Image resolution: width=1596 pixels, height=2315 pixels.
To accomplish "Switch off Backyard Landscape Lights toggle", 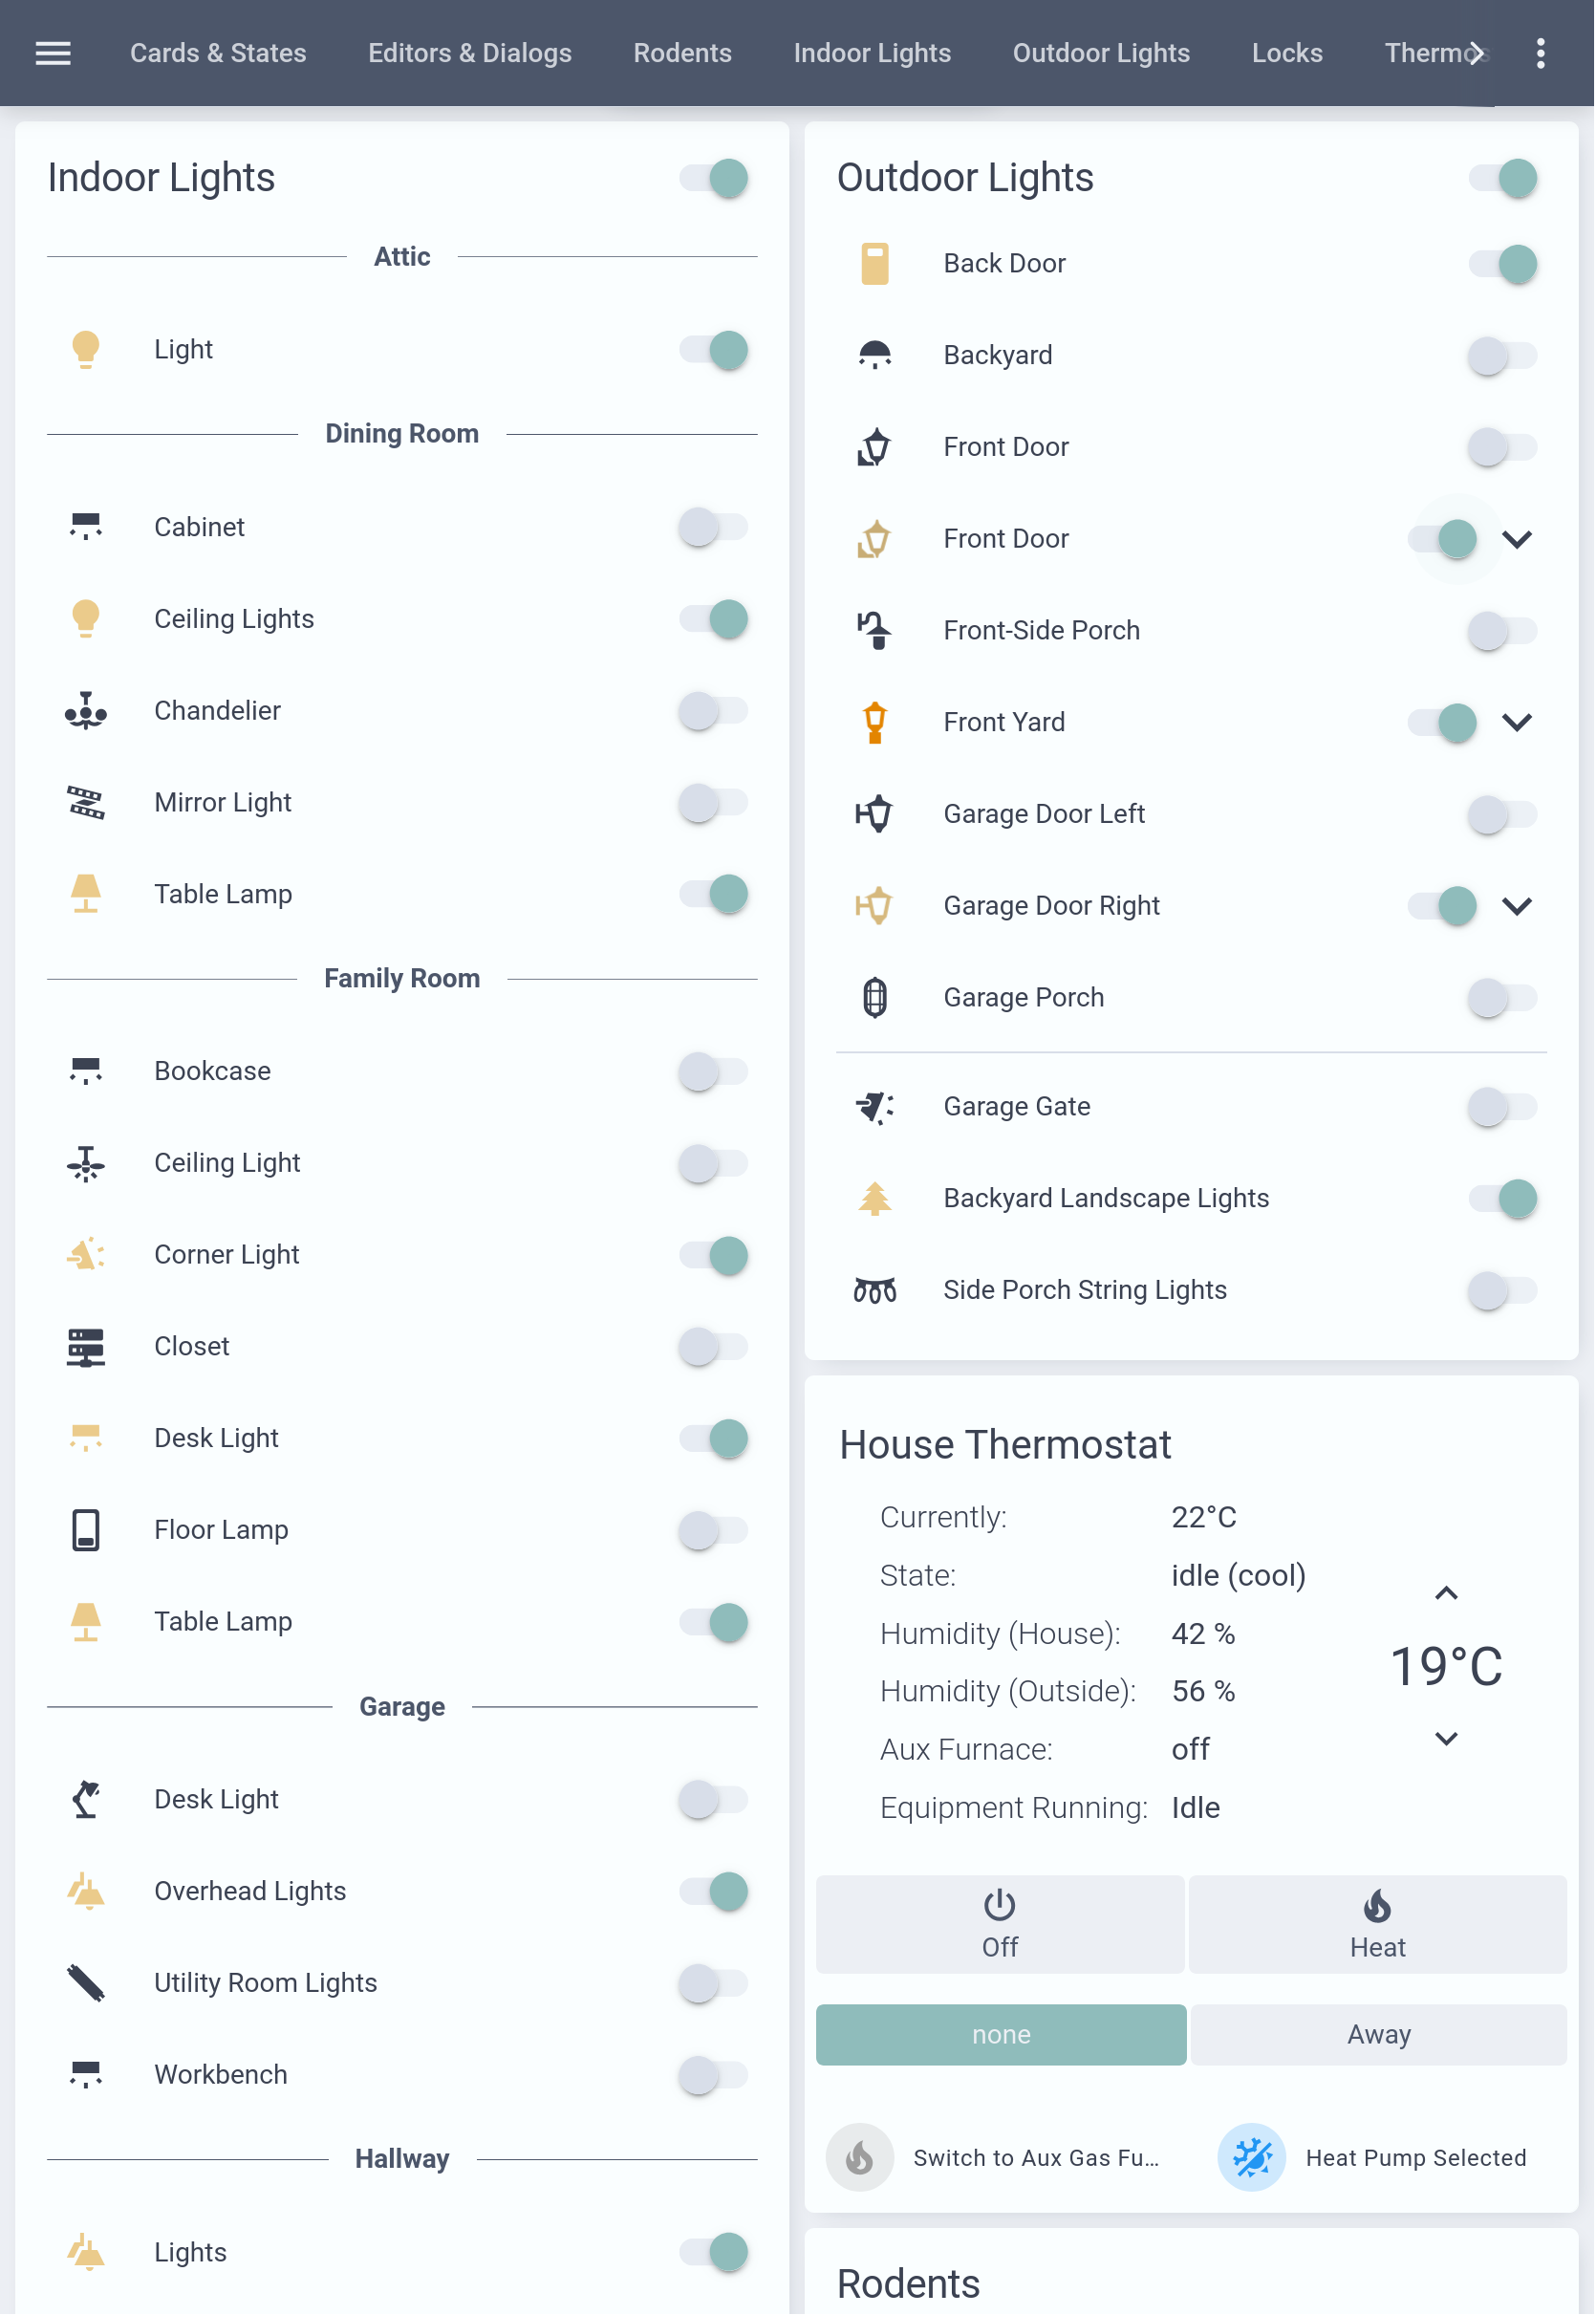I will 1504,1200.
